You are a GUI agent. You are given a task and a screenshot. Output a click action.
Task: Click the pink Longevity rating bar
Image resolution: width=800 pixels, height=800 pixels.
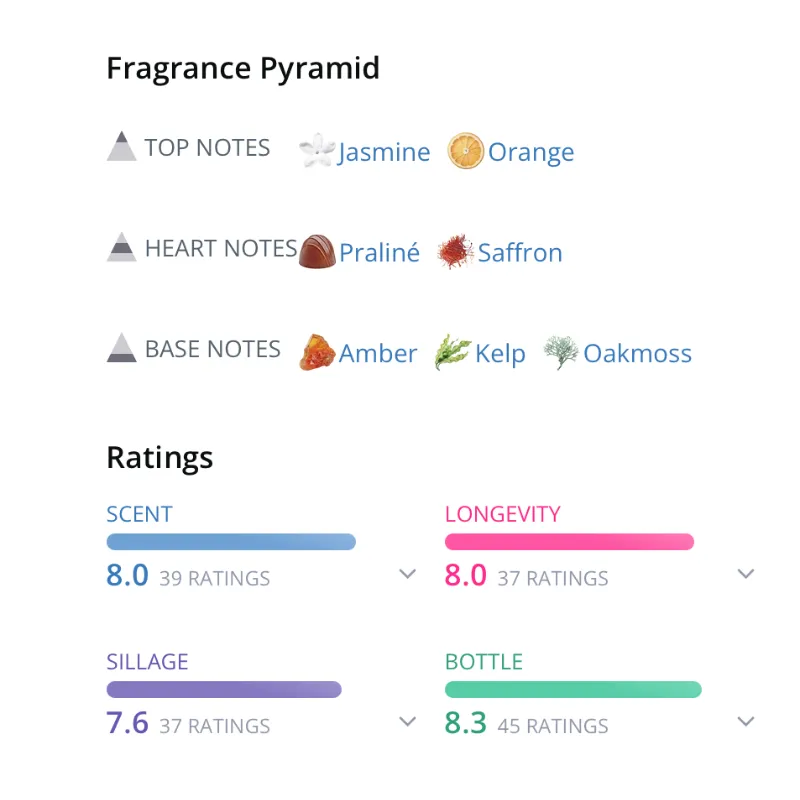click(569, 542)
